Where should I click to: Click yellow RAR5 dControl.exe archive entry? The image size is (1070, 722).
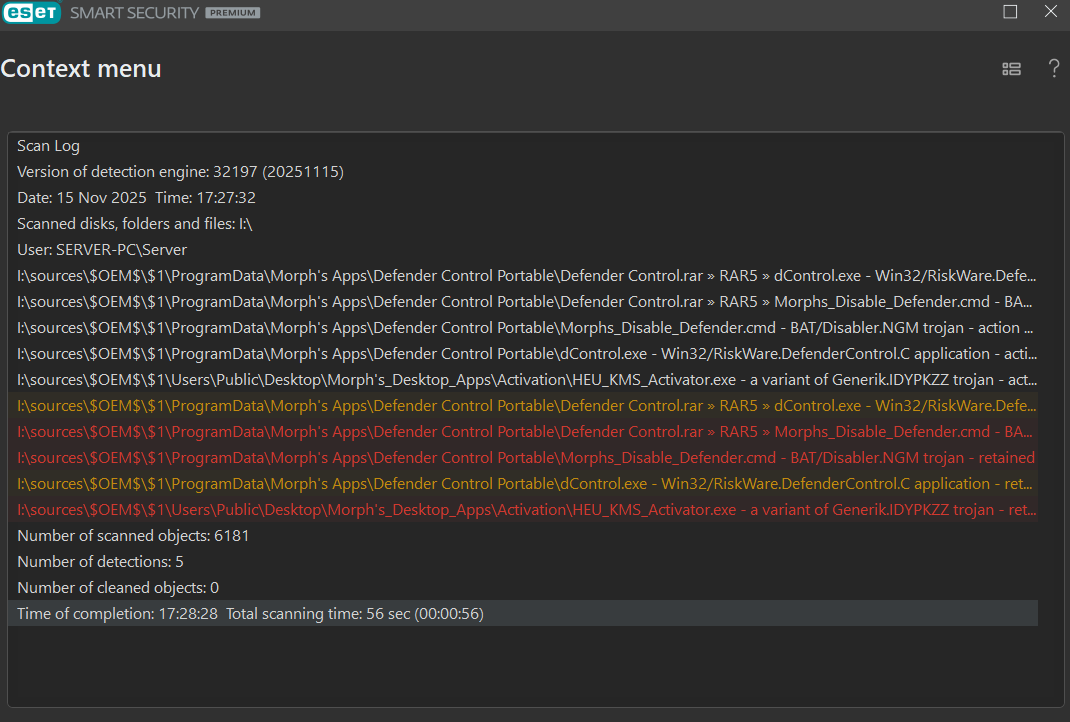click(x=526, y=406)
